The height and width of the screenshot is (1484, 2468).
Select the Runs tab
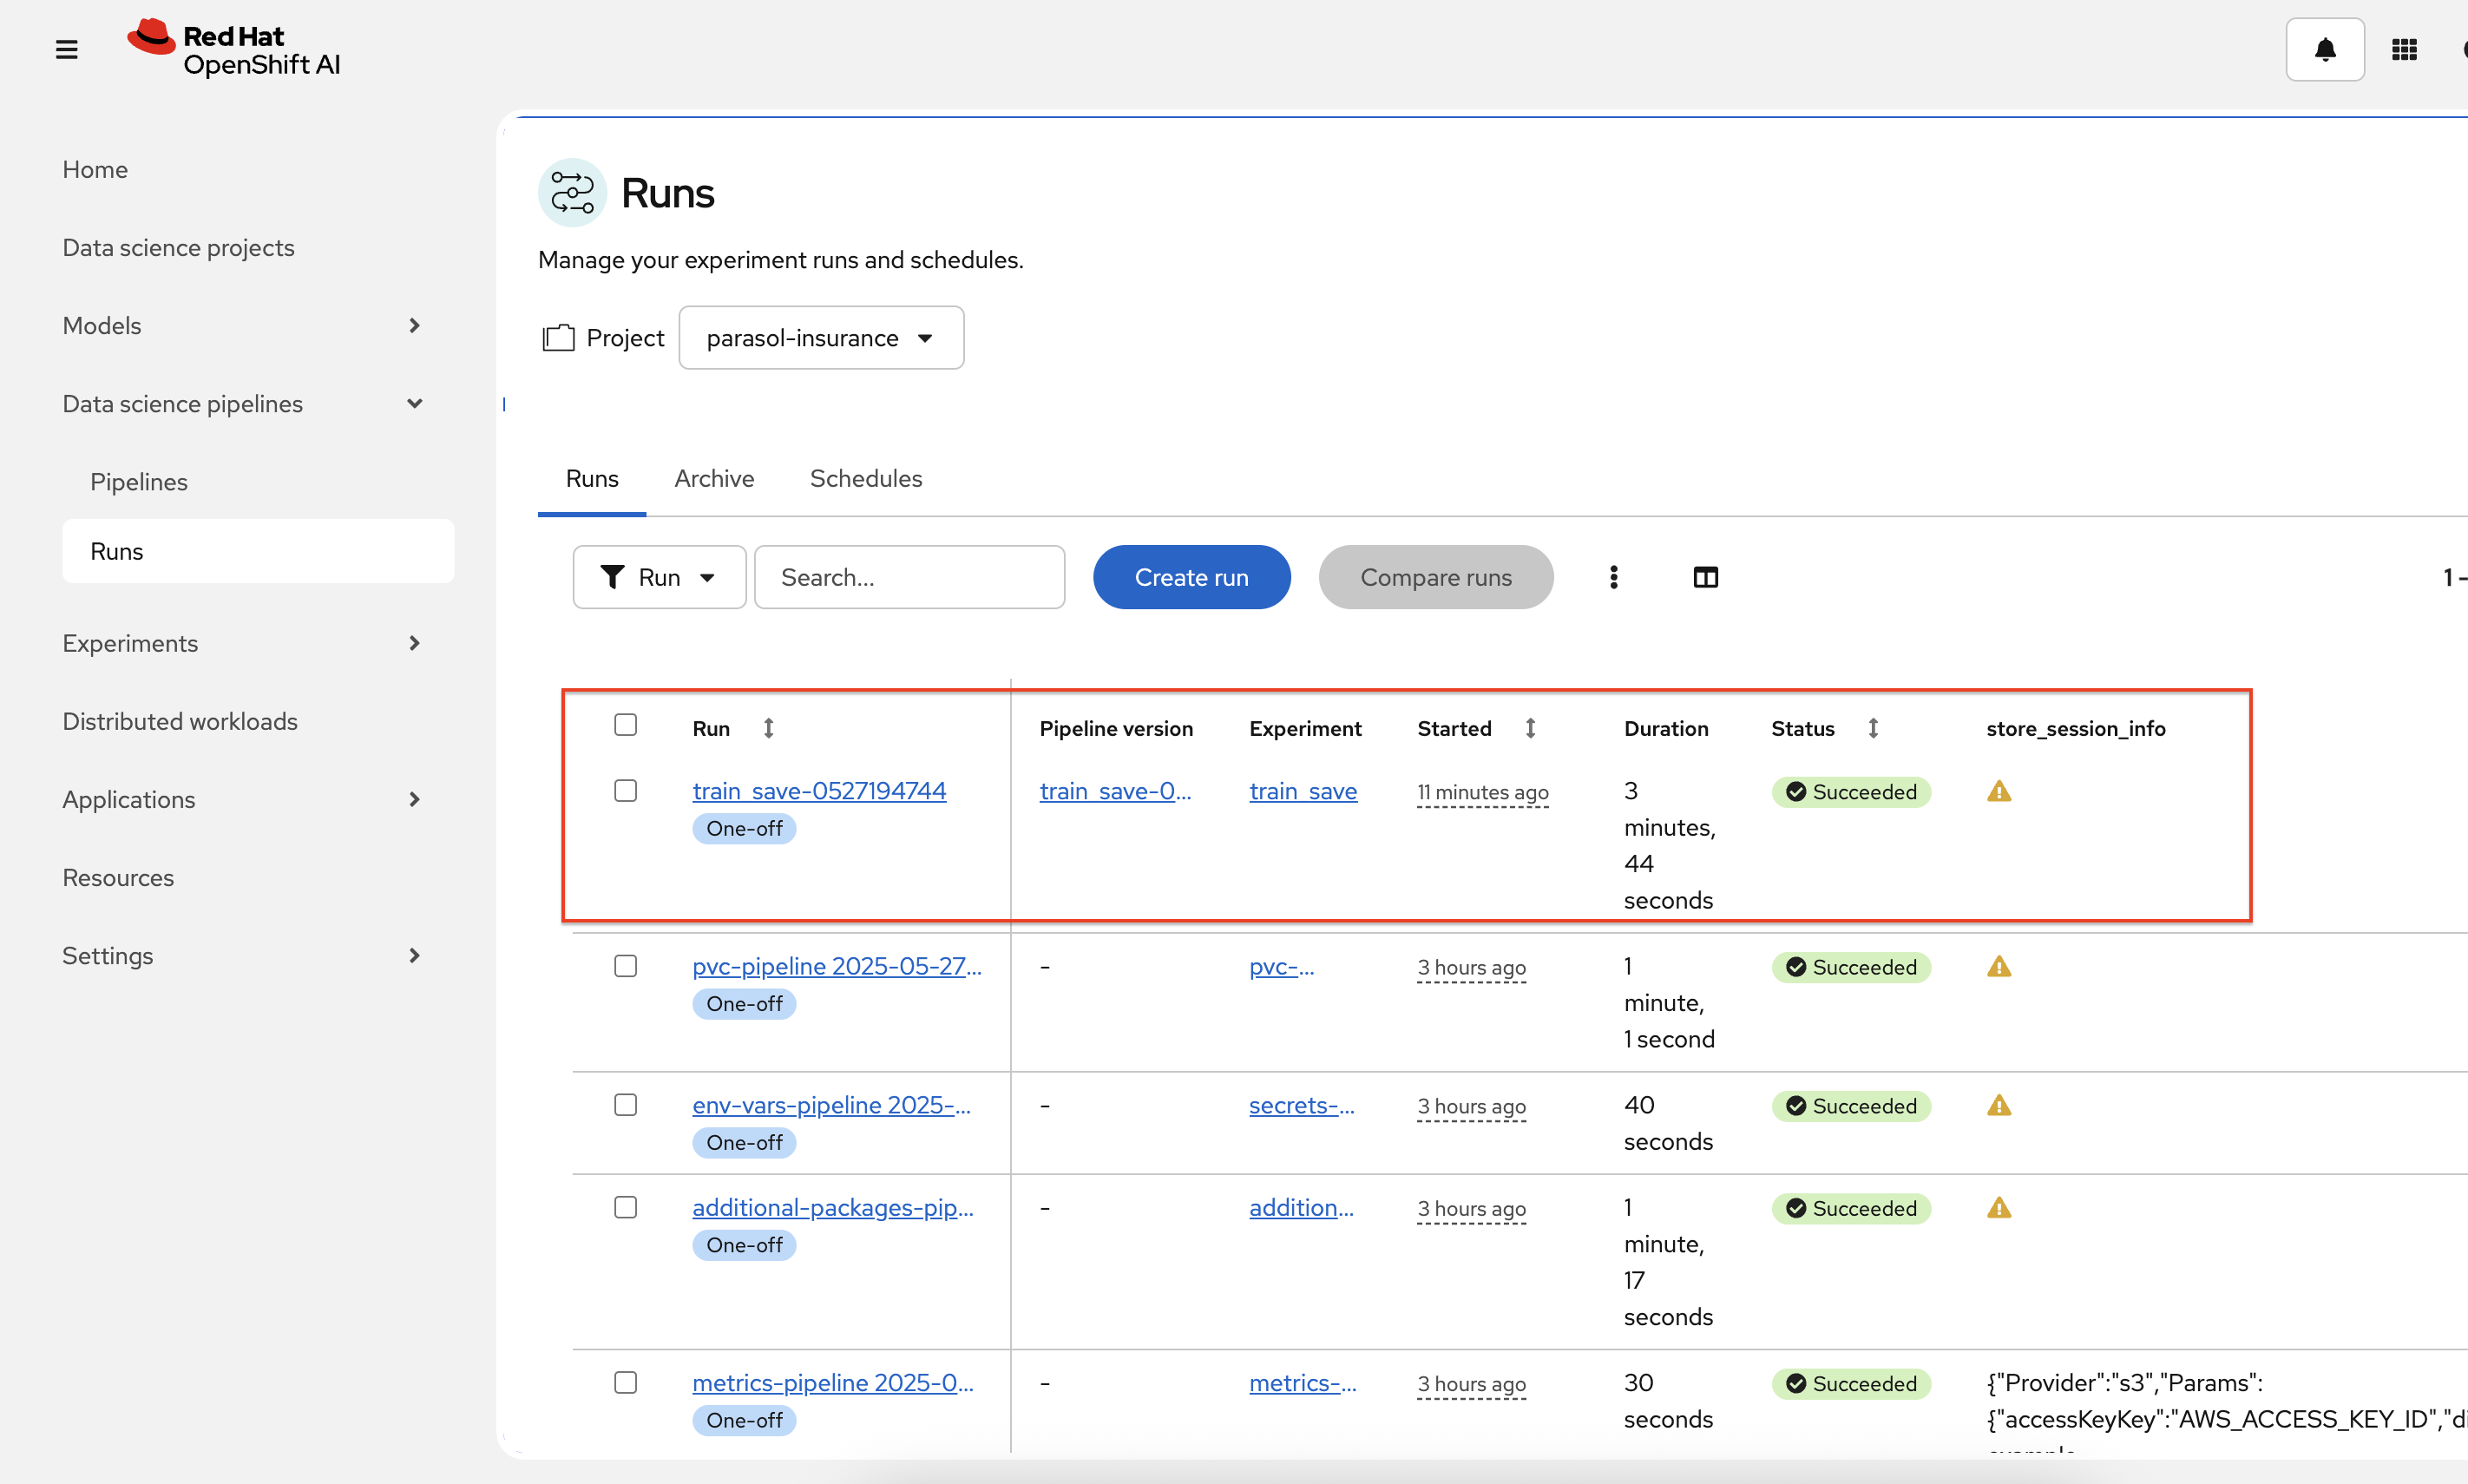(x=592, y=479)
